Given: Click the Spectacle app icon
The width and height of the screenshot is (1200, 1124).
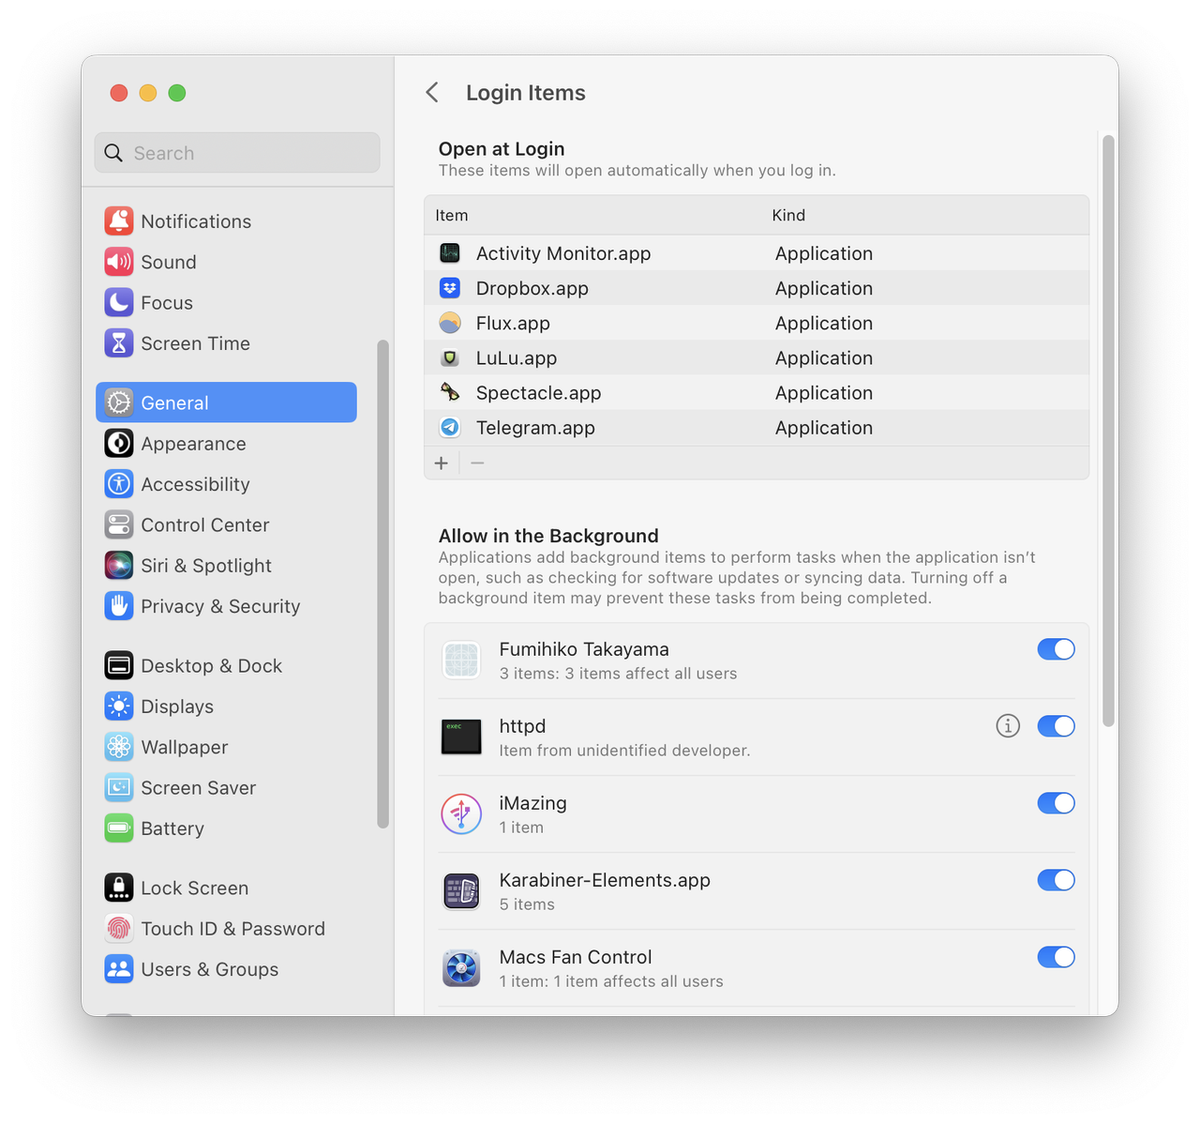Looking at the screenshot, I should pos(450,392).
